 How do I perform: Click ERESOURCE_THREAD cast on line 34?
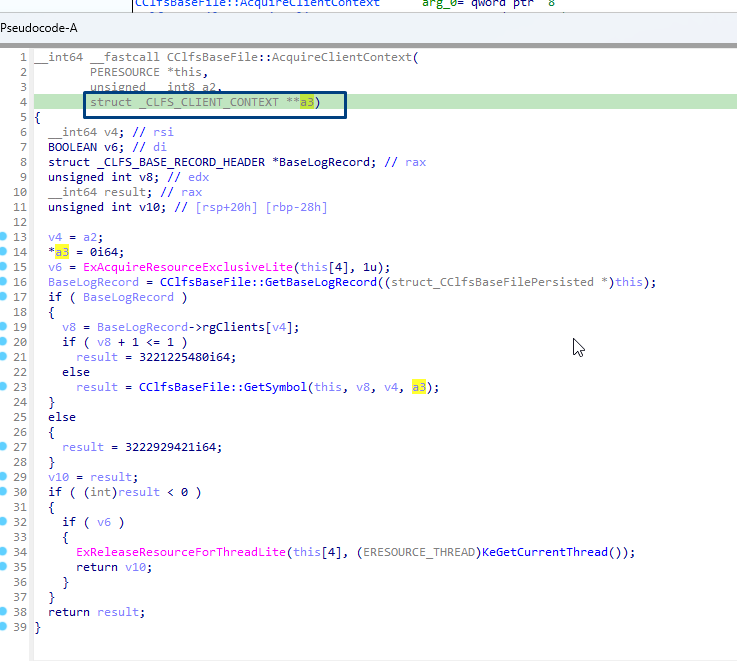pos(419,552)
